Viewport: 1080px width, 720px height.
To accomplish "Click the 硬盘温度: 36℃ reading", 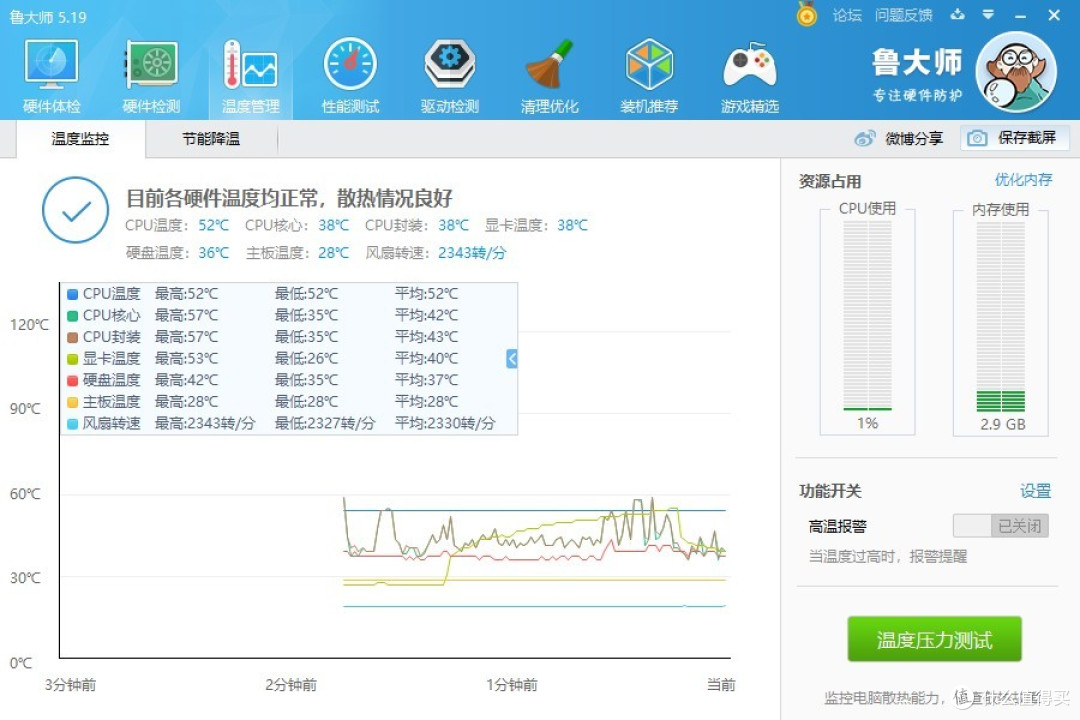I will coord(177,253).
